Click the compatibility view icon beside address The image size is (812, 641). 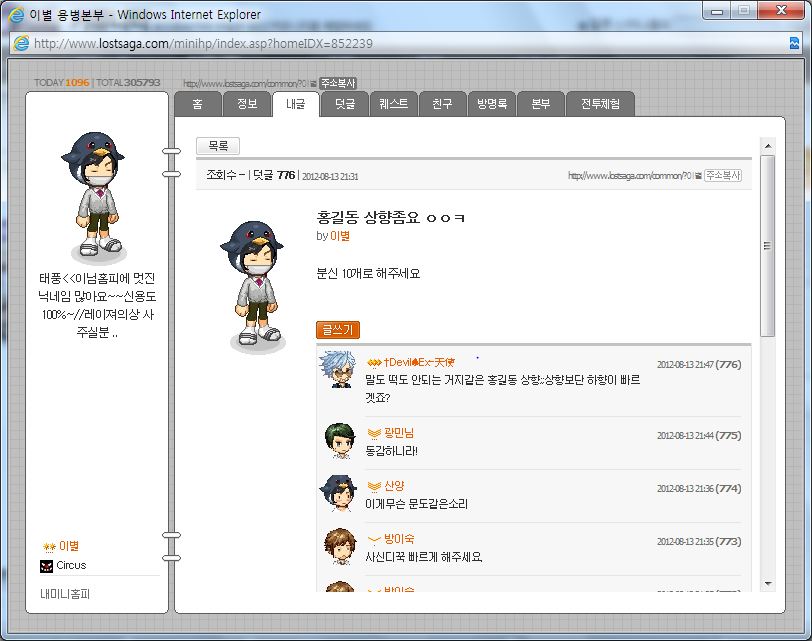[x=794, y=43]
